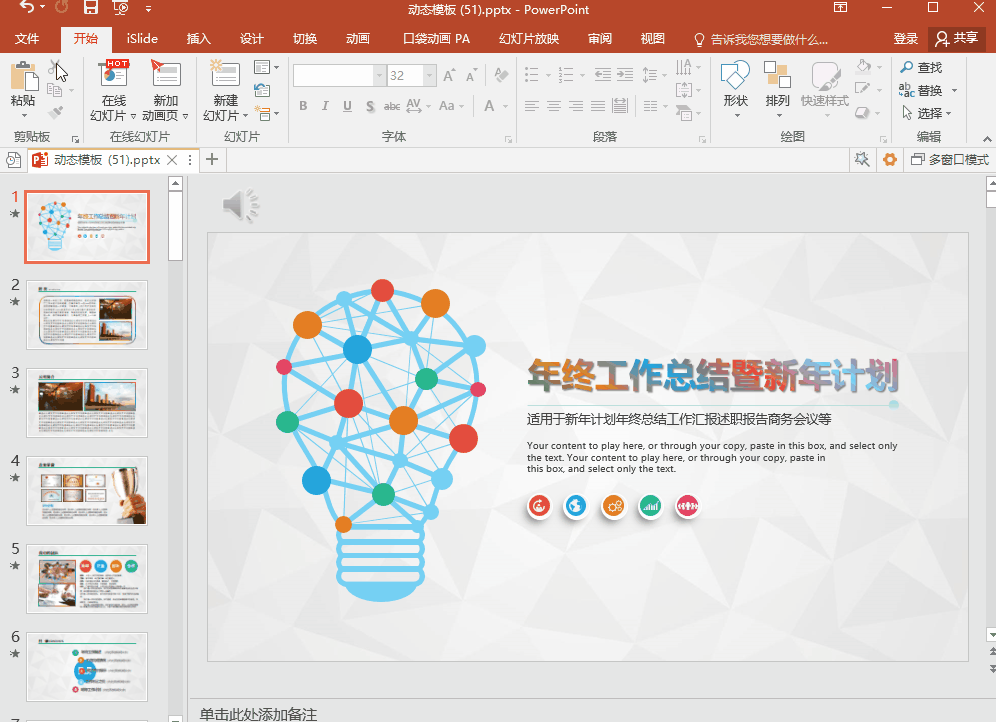Screen dimensions: 996x722
Task: Expand the font size dropdown showing 32
Action: [x=429, y=76]
